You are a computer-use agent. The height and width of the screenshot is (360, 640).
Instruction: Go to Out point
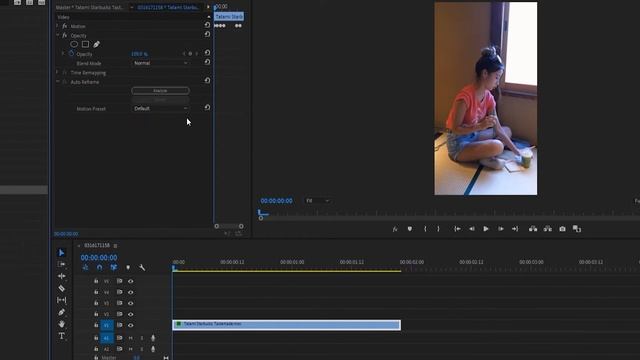tap(515, 229)
